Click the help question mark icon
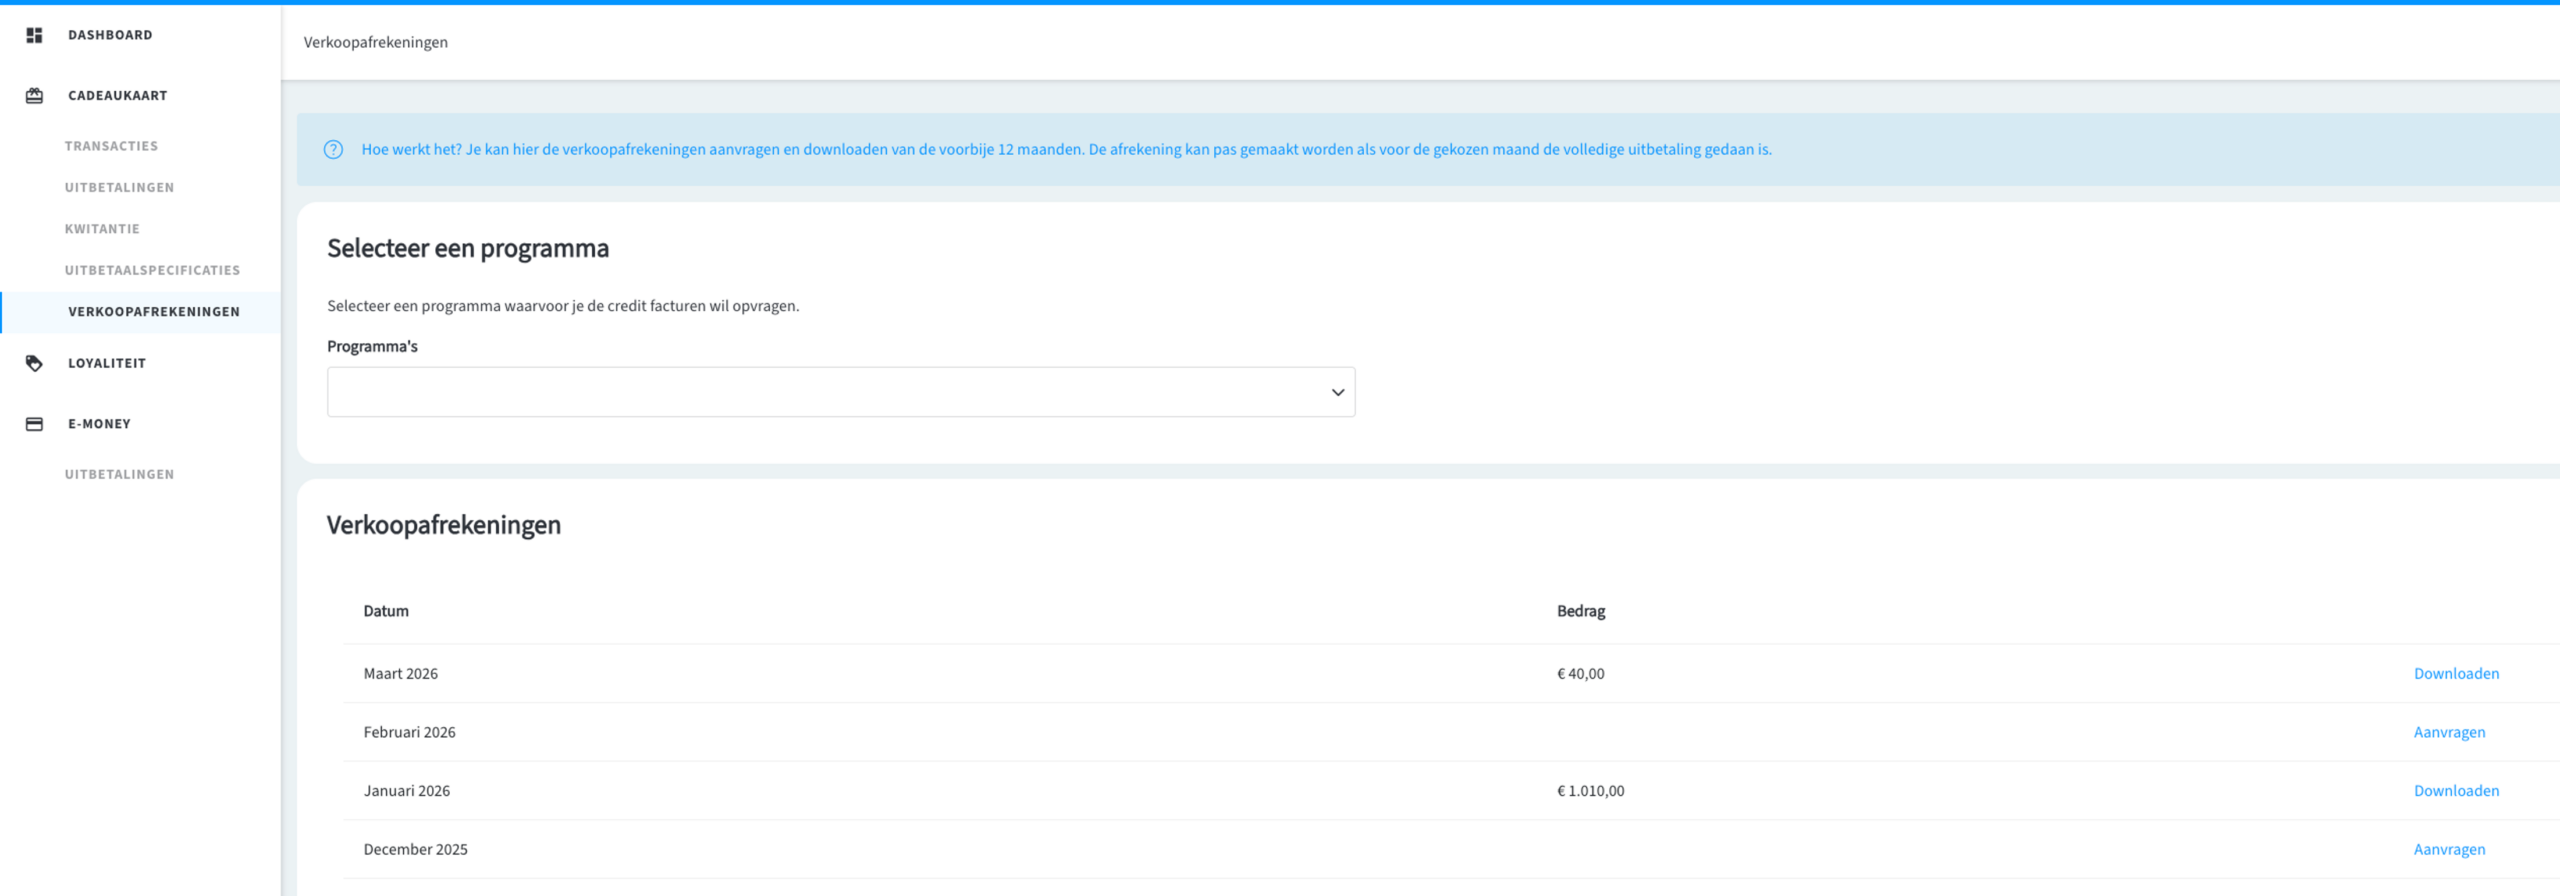 (333, 150)
